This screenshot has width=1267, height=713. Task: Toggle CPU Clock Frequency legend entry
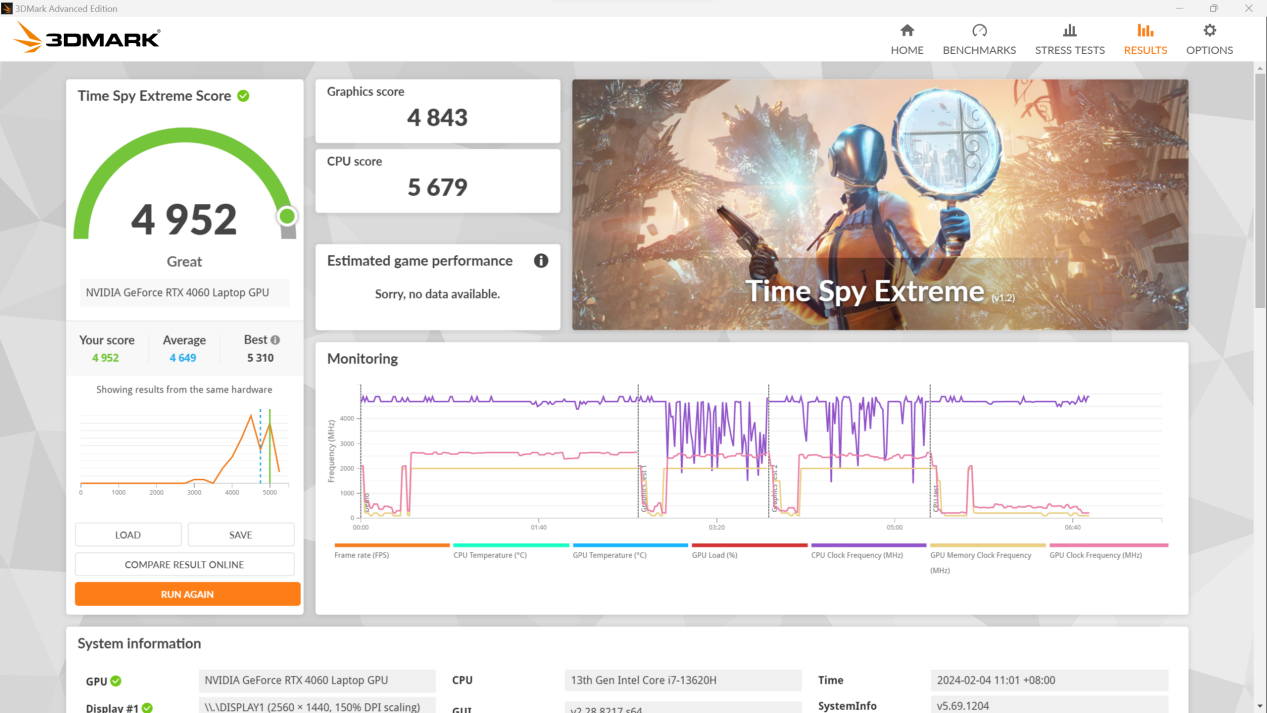pyautogui.click(x=868, y=551)
